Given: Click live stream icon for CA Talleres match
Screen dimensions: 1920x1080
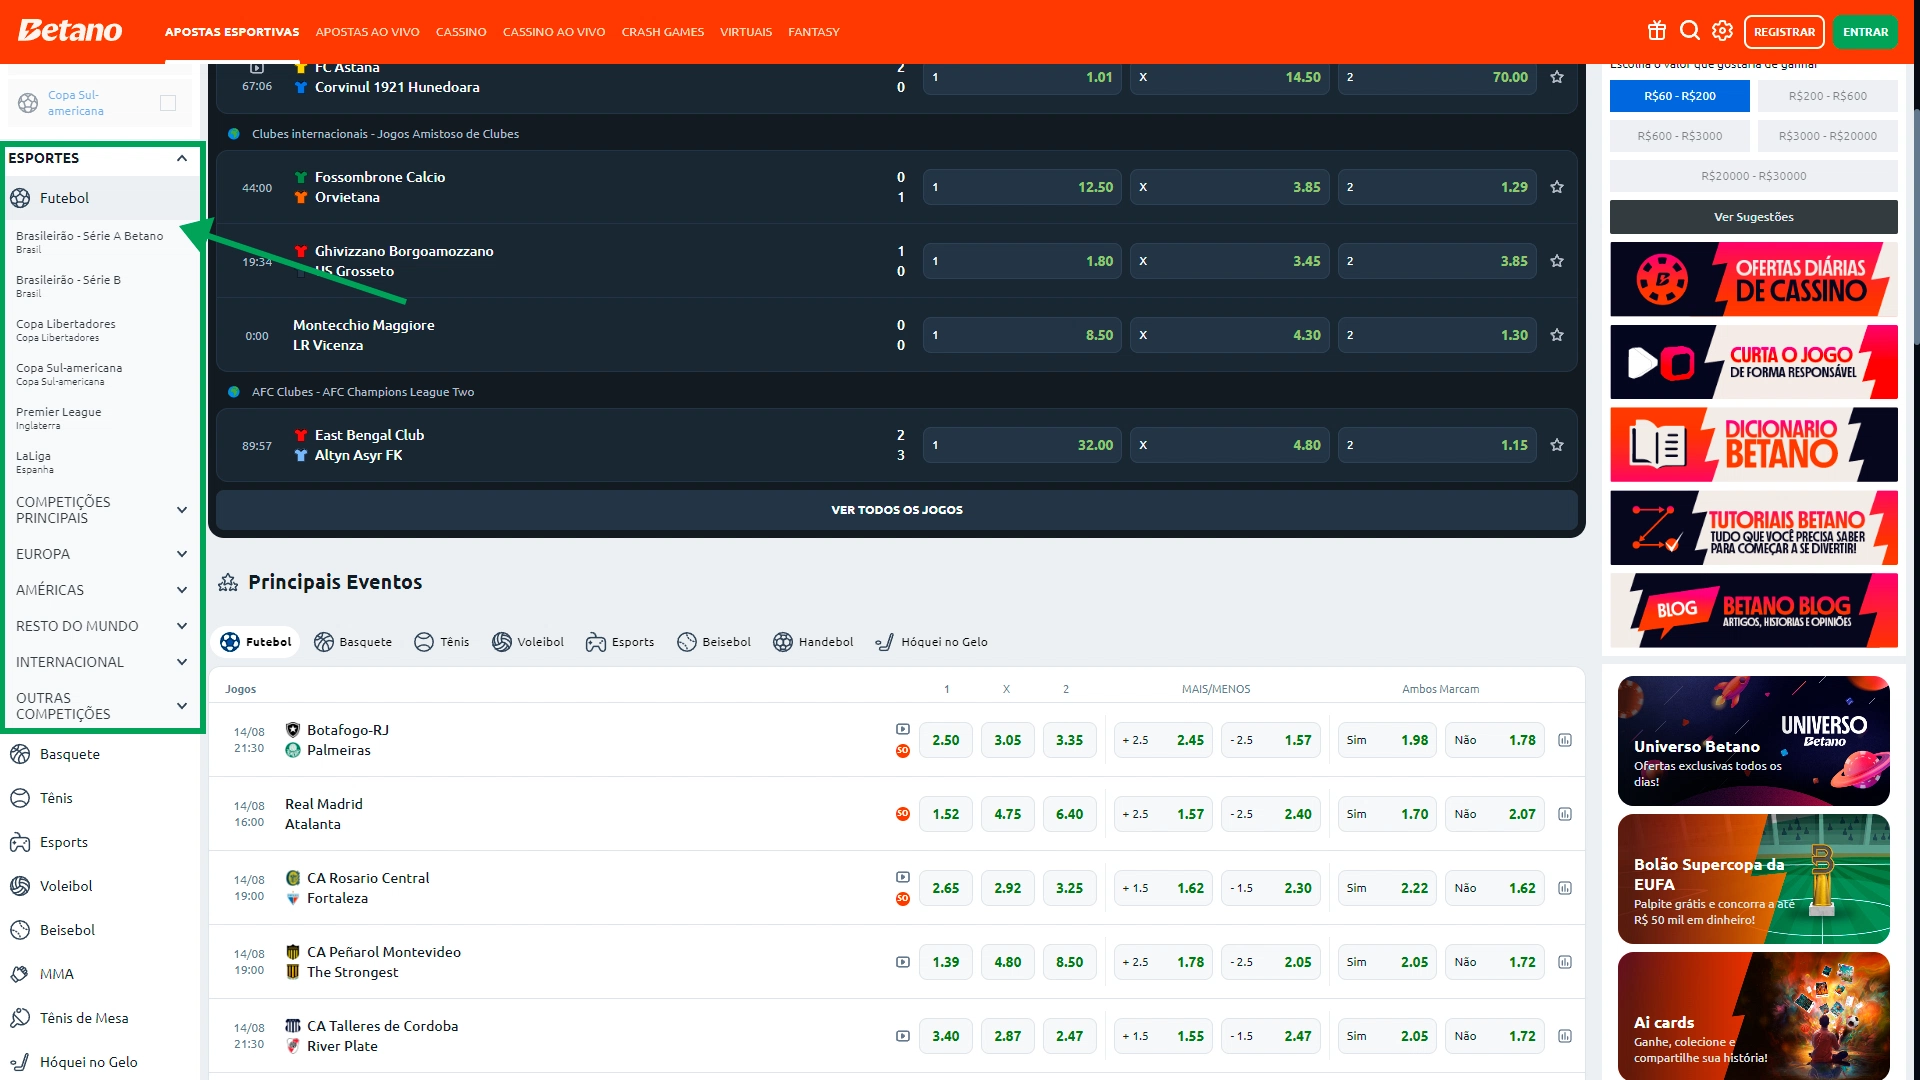Looking at the screenshot, I should pyautogui.click(x=903, y=1036).
